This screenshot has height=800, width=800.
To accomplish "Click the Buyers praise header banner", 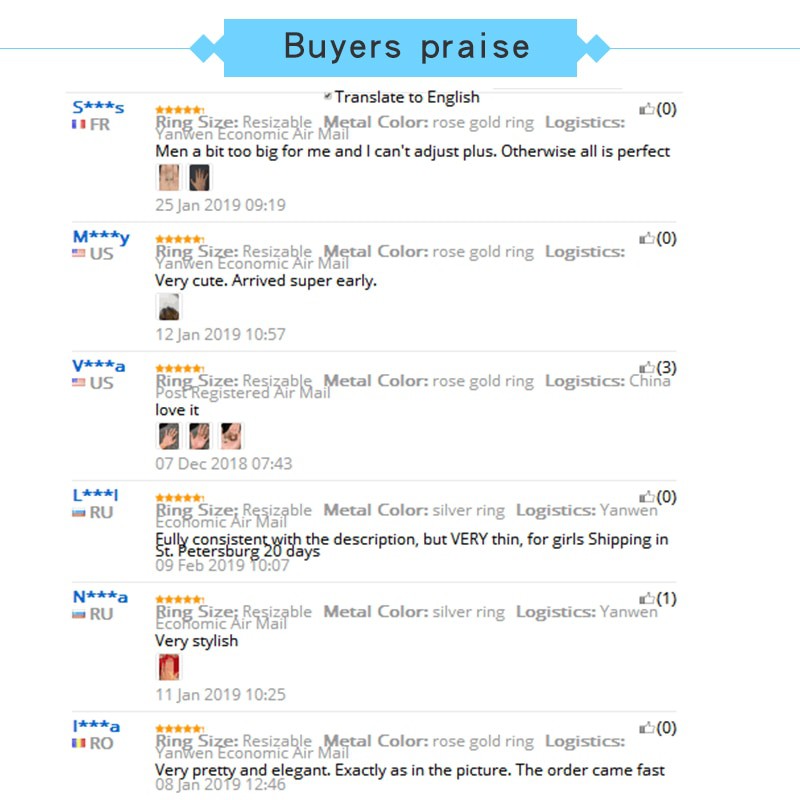I will point(400,48).
